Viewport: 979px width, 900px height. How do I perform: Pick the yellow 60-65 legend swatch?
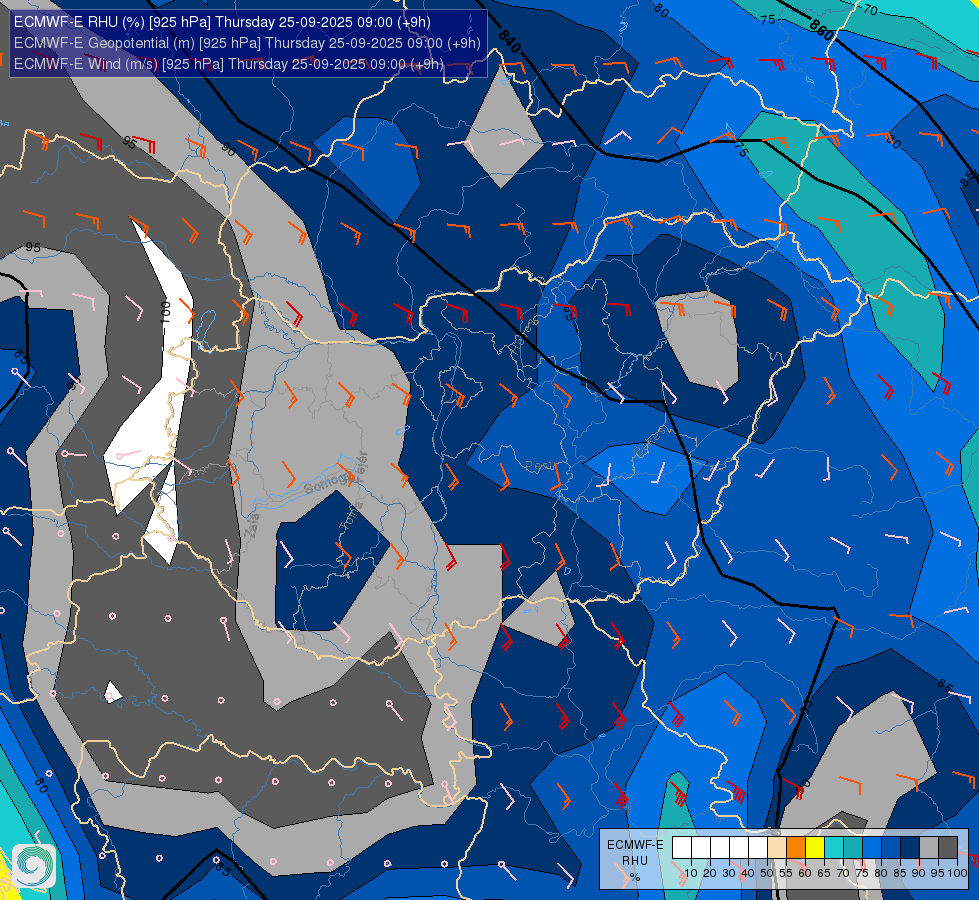[x=815, y=848]
